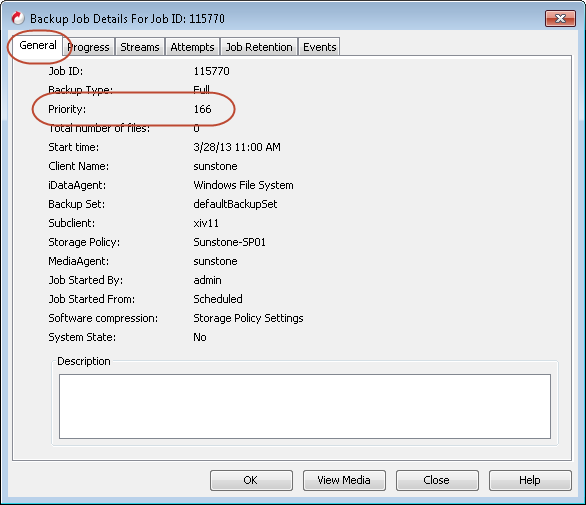Screen dimensions: 586x505
Task: Close the Backup Job Details window
Action: [560, 18]
